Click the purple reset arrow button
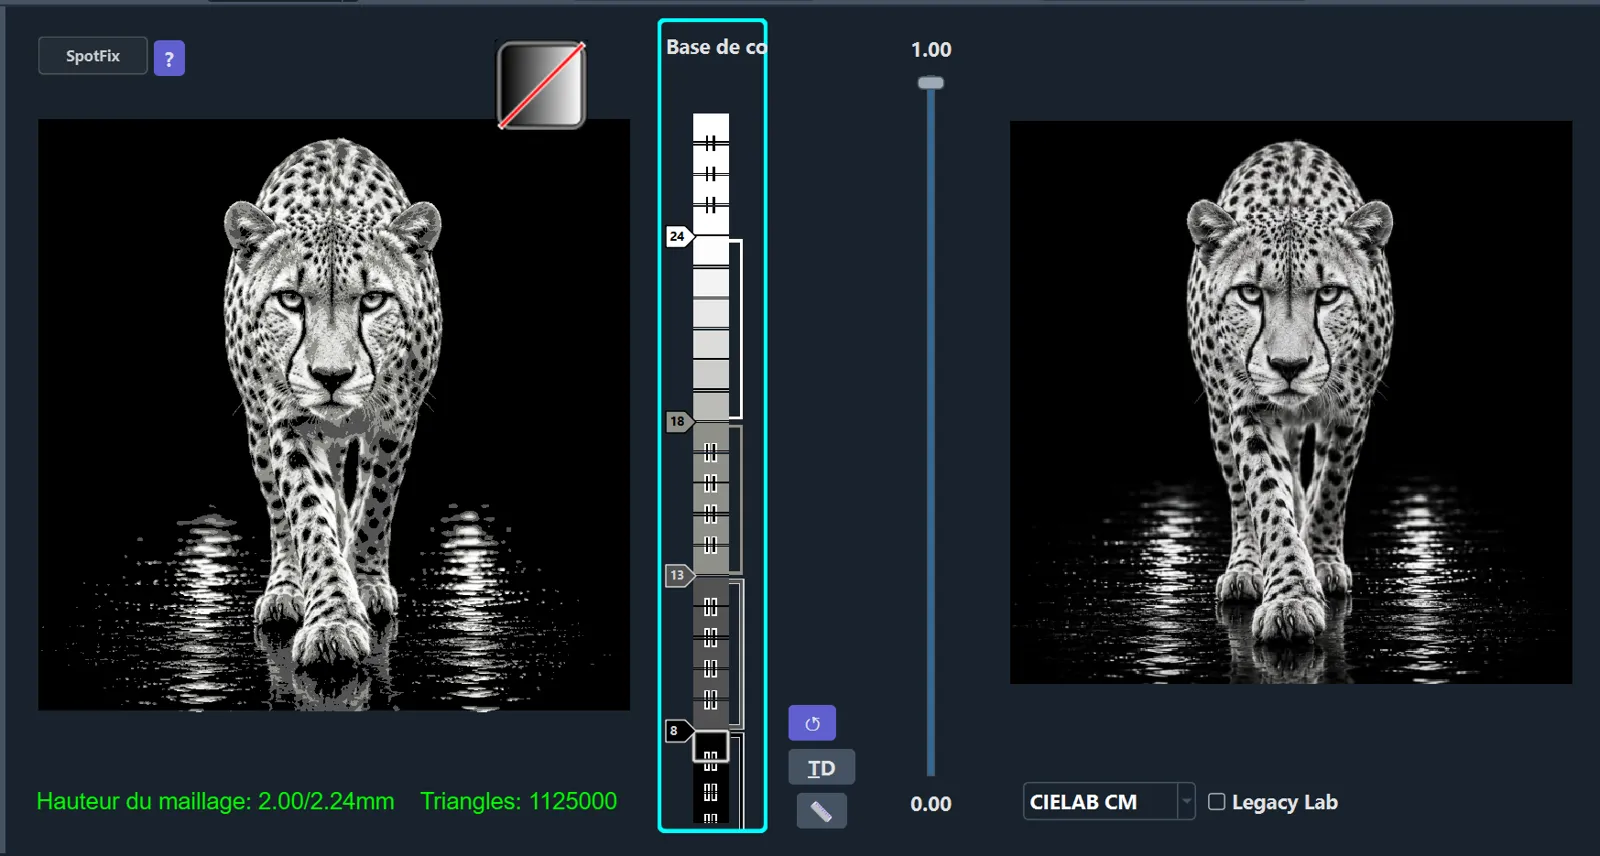 point(812,723)
